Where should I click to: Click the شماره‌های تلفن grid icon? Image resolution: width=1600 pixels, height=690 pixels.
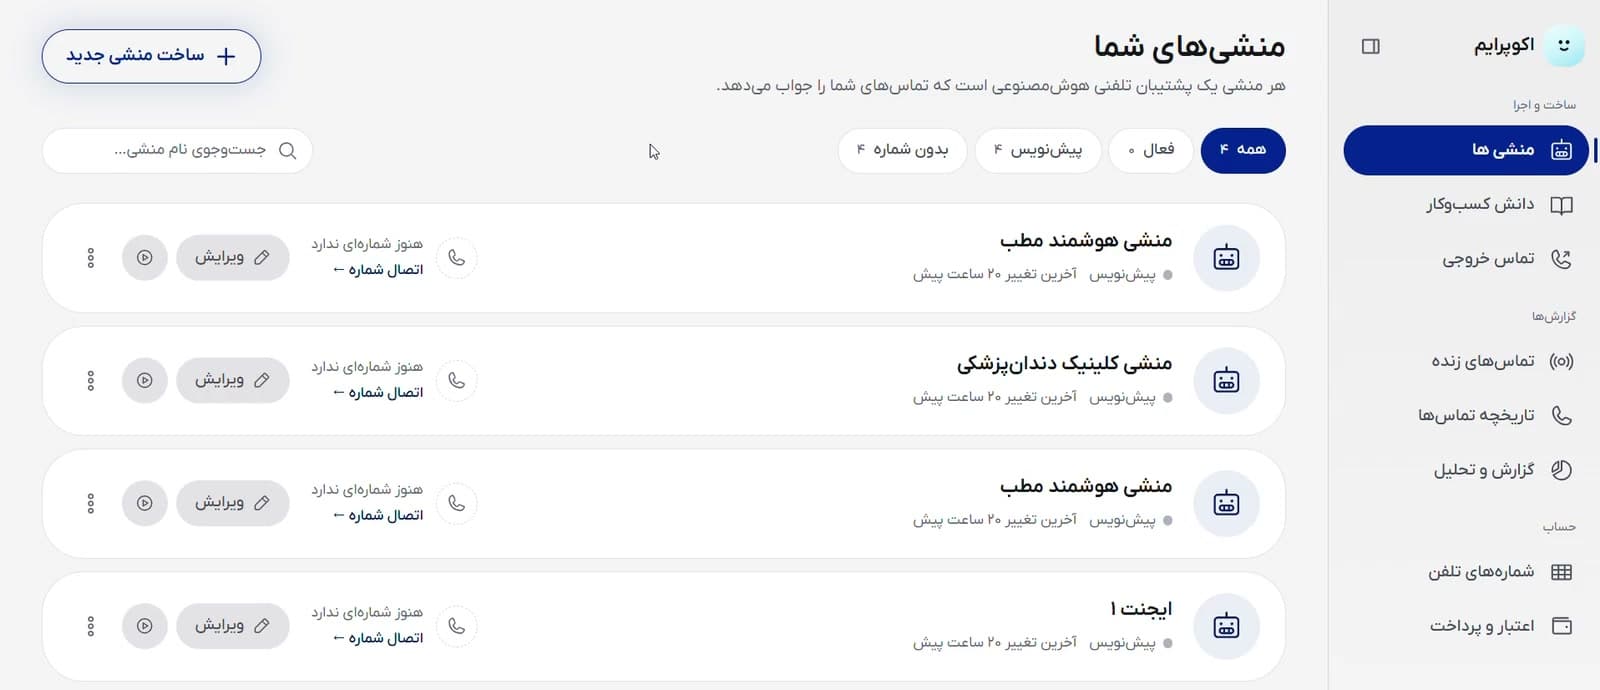[1561, 572]
